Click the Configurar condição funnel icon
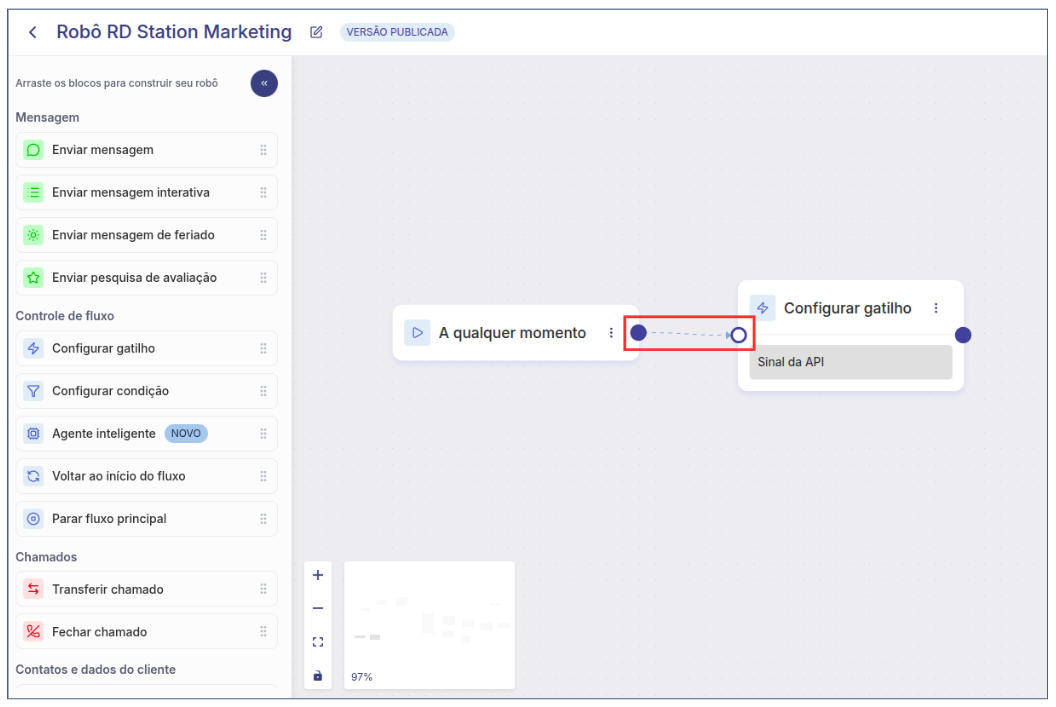Viewport: 1056px width, 707px height. click(33, 391)
